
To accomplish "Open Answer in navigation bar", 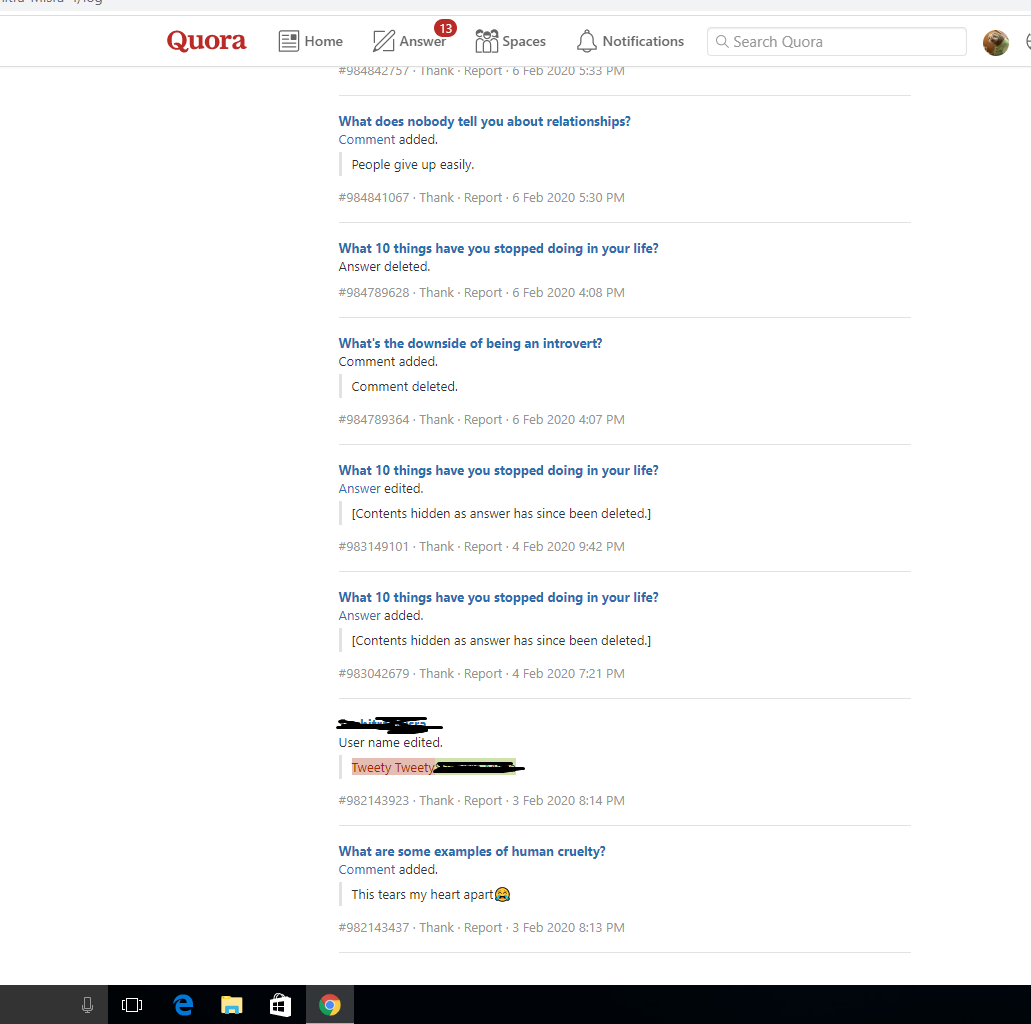I will click(409, 41).
